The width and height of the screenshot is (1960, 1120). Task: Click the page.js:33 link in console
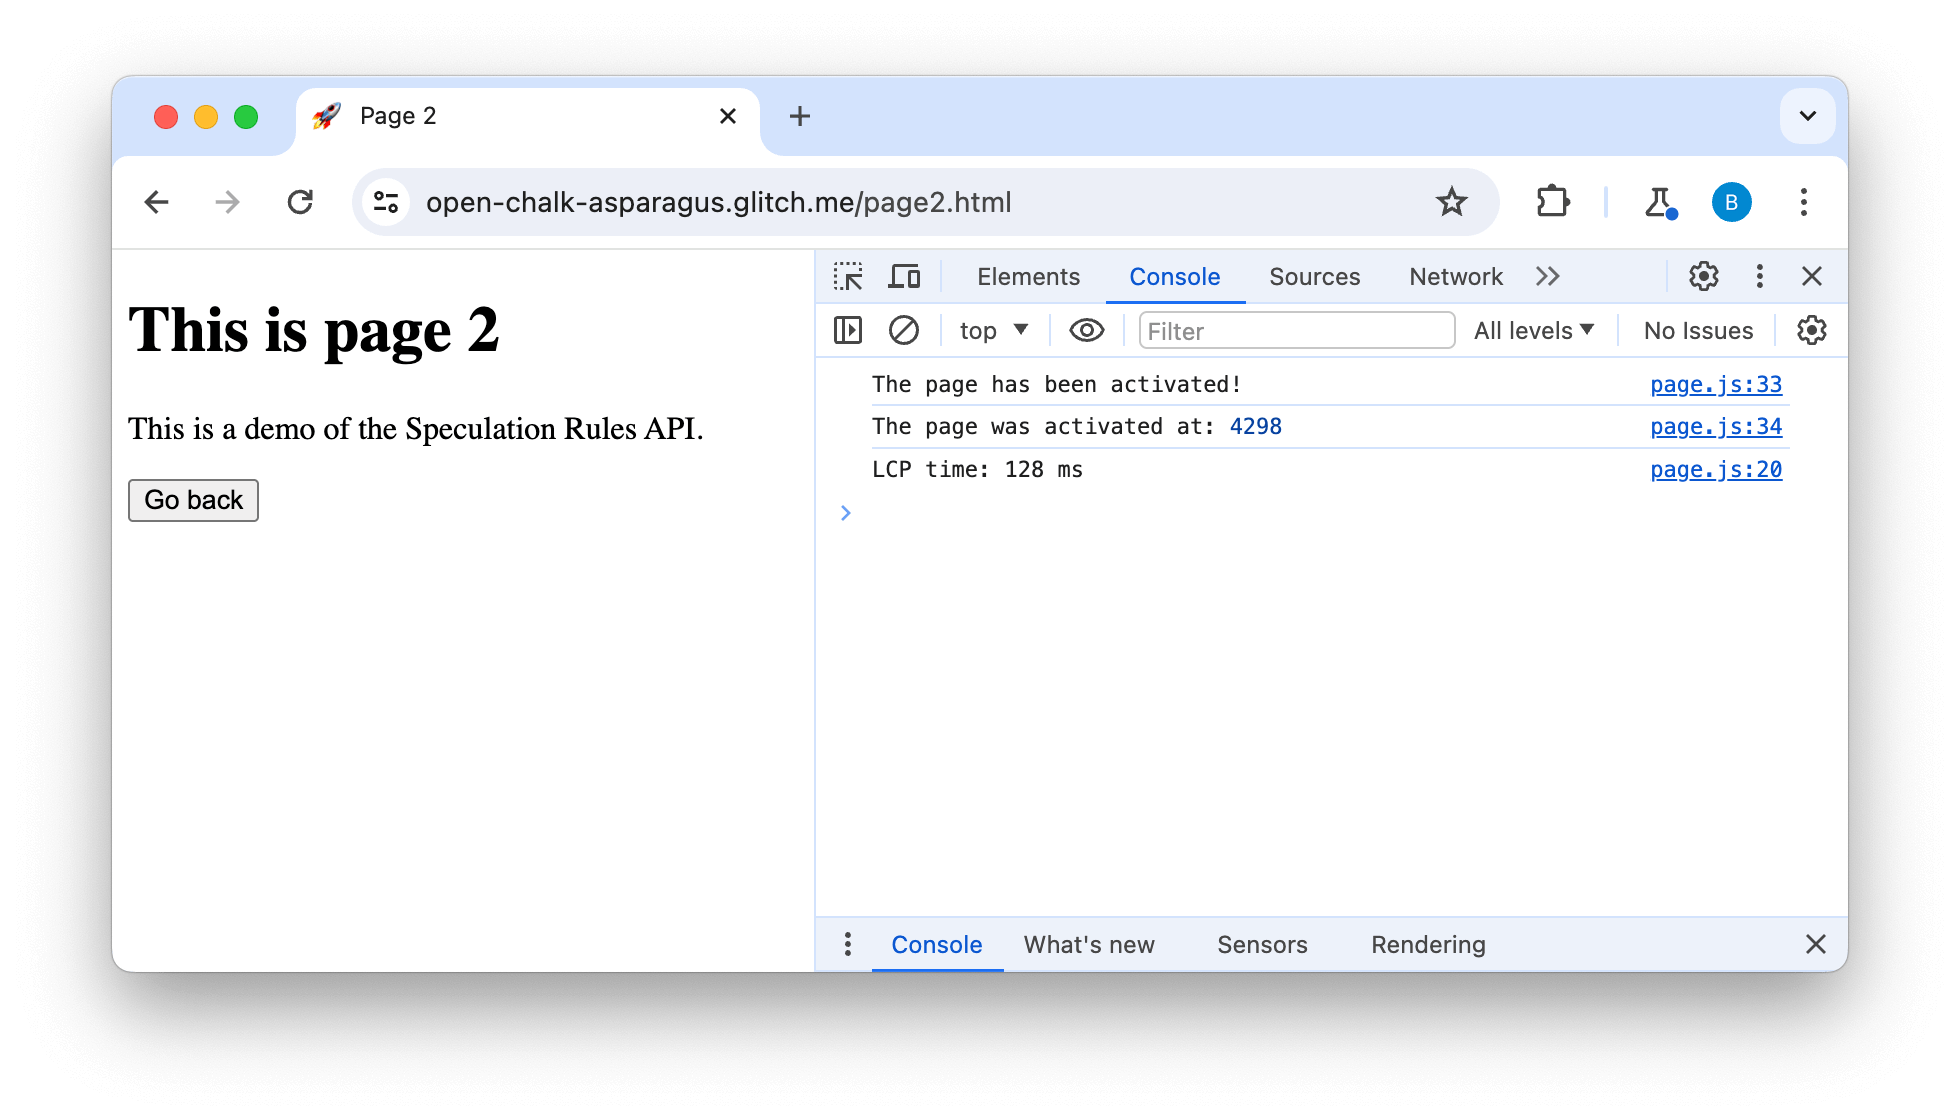point(1716,384)
